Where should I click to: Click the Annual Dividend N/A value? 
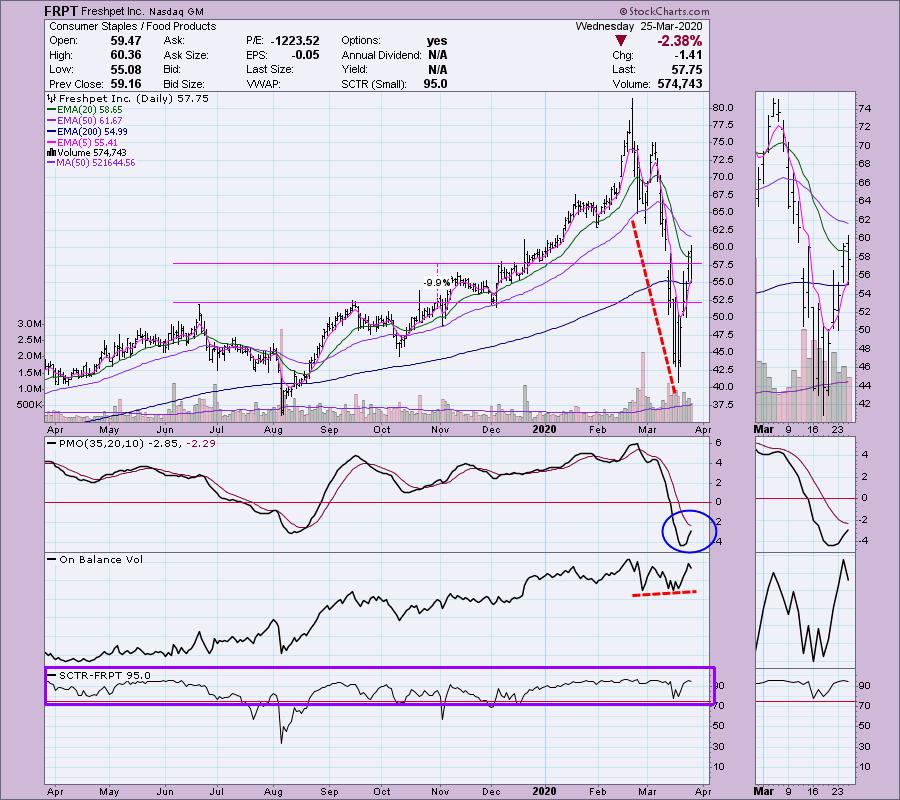point(437,55)
